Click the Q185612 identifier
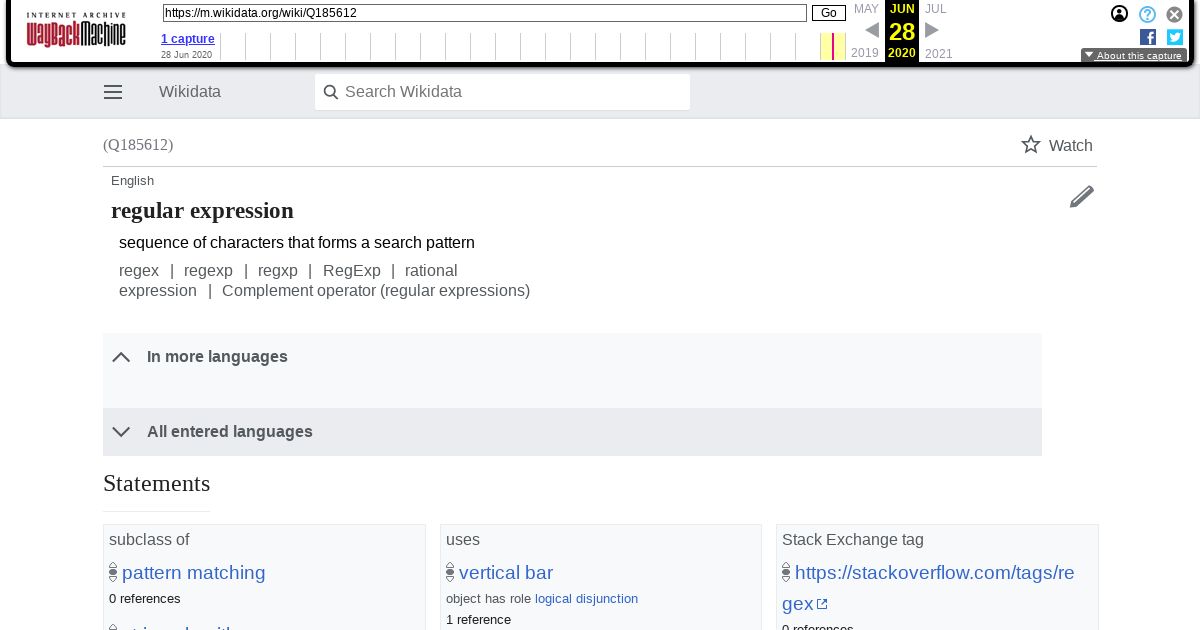Viewport: 1200px width, 630px height. coord(138,145)
